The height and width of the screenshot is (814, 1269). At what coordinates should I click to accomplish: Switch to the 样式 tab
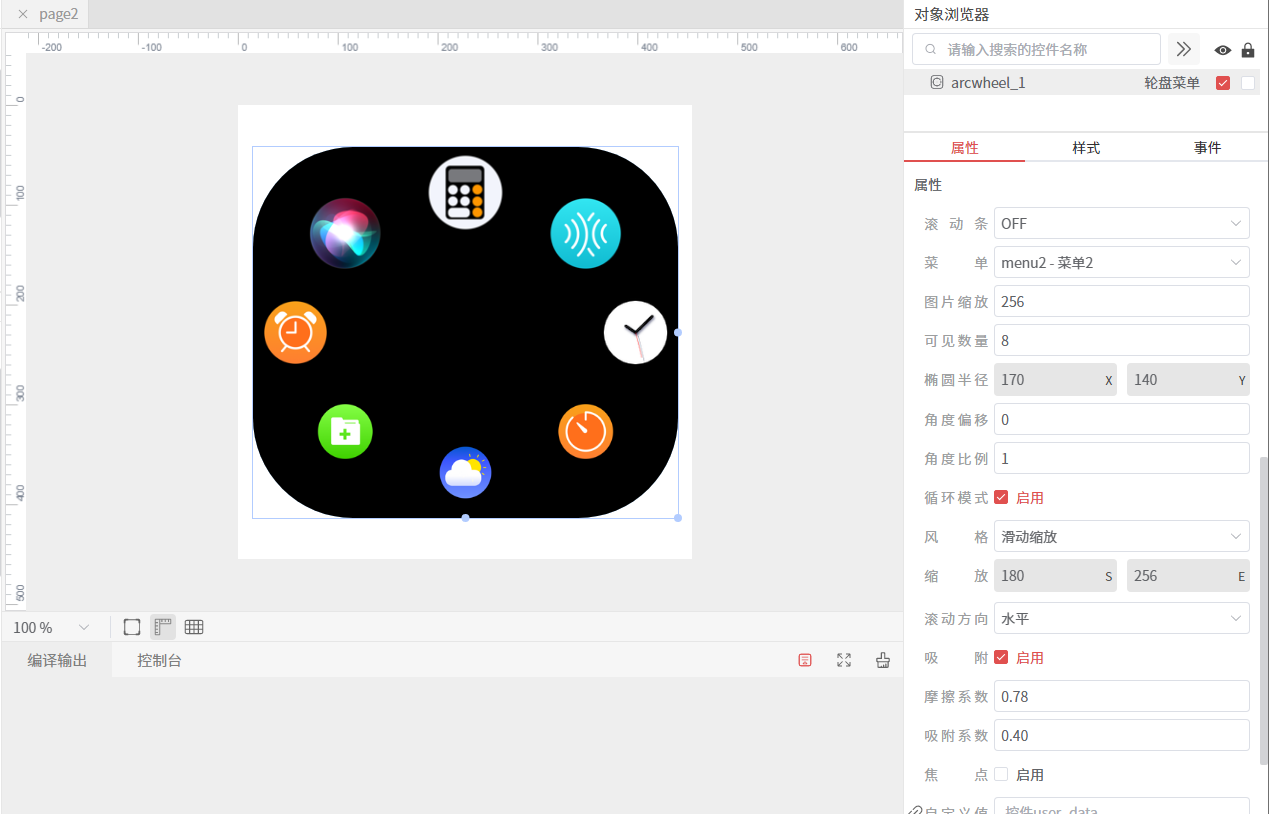pyautogui.click(x=1086, y=148)
